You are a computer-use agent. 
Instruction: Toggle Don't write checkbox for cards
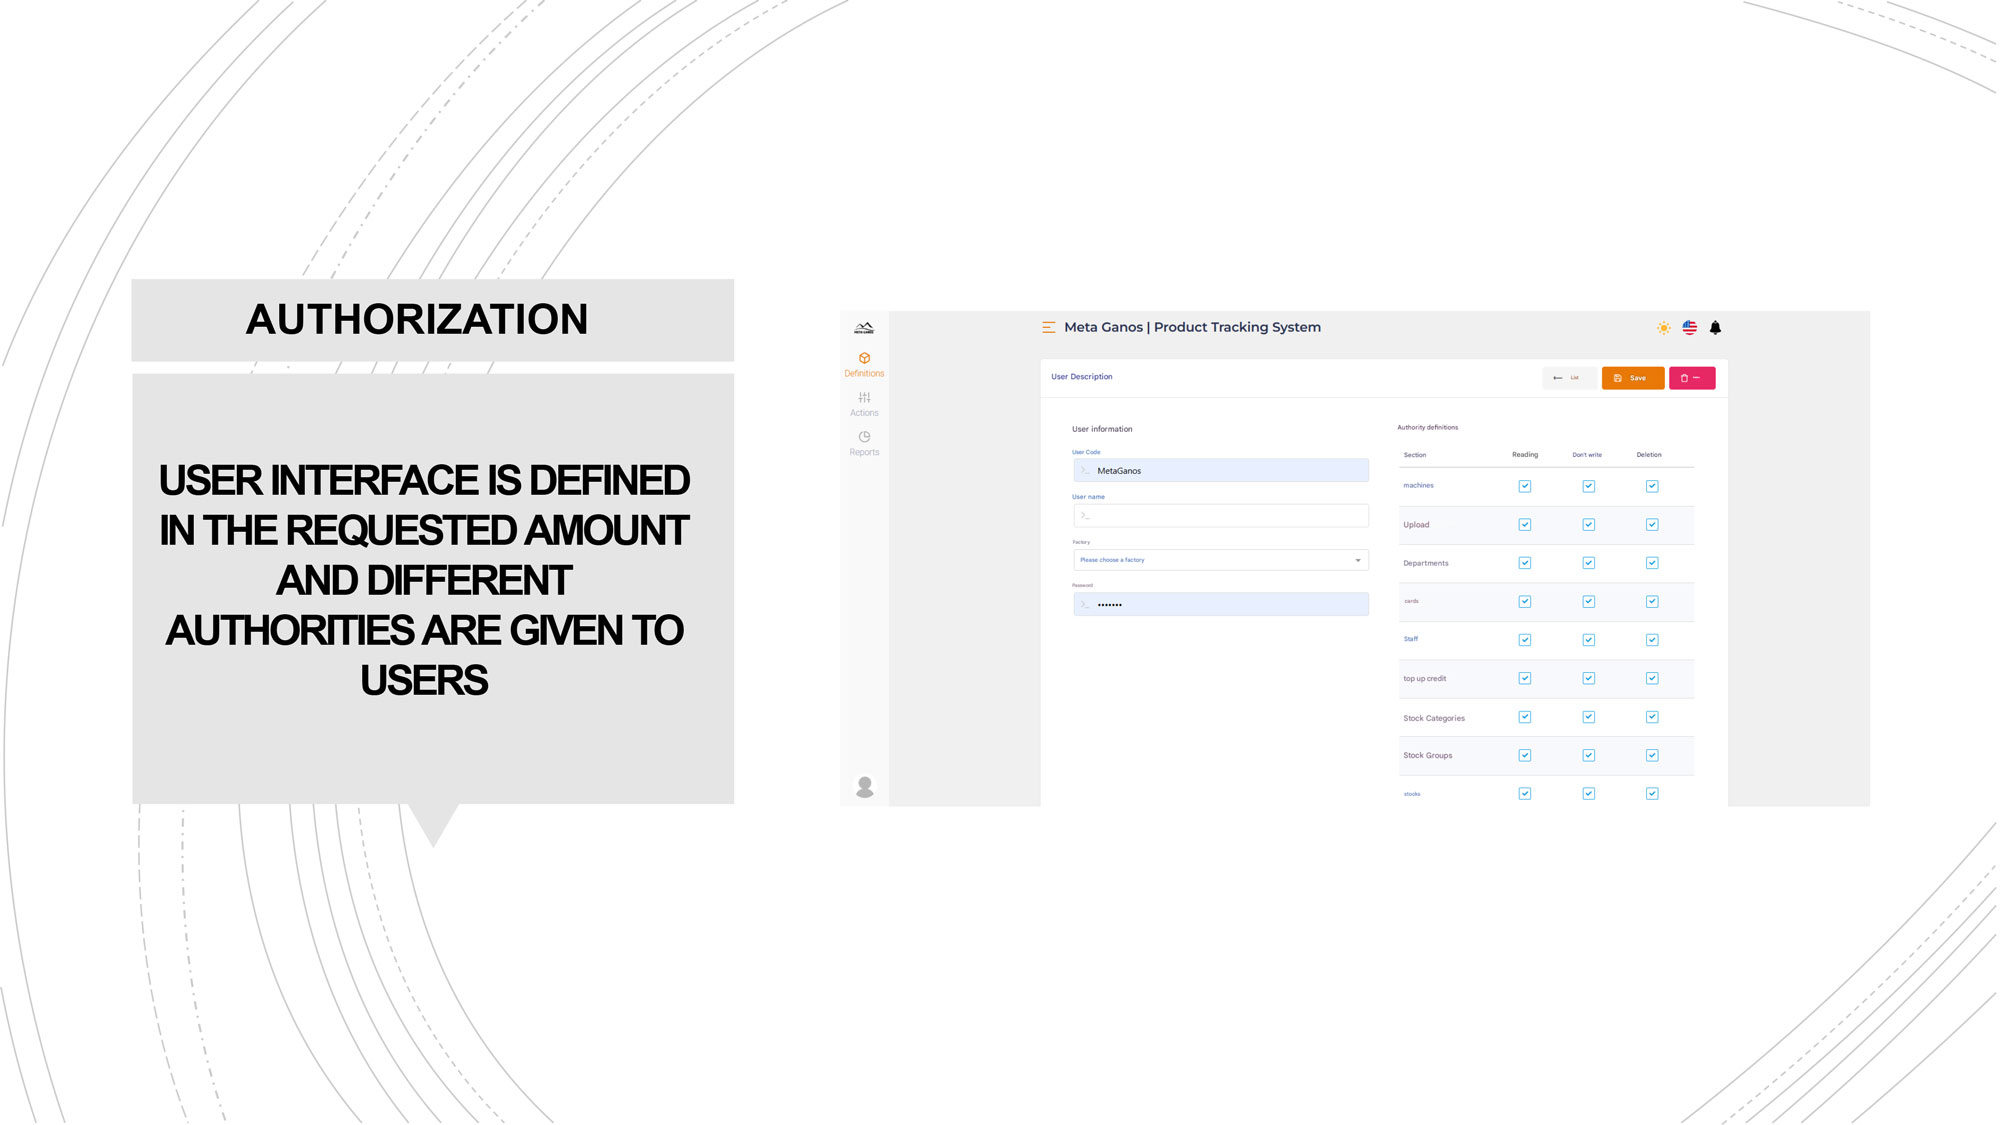pyautogui.click(x=1588, y=601)
